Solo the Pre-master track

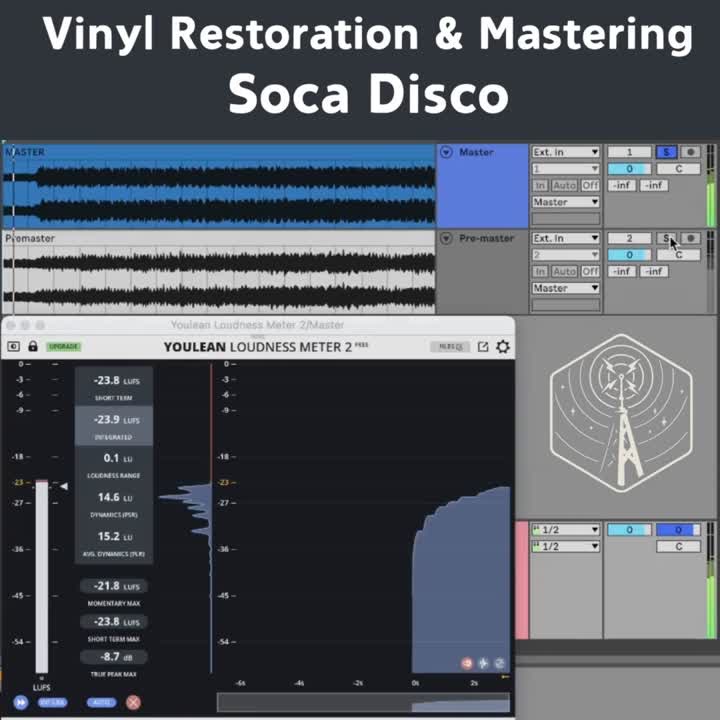tap(666, 238)
